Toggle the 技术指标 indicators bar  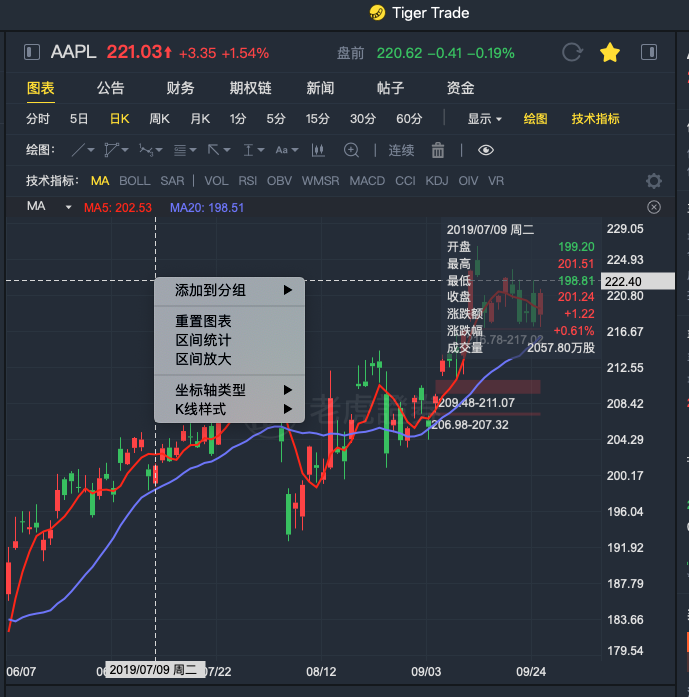pyautogui.click(x=596, y=119)
